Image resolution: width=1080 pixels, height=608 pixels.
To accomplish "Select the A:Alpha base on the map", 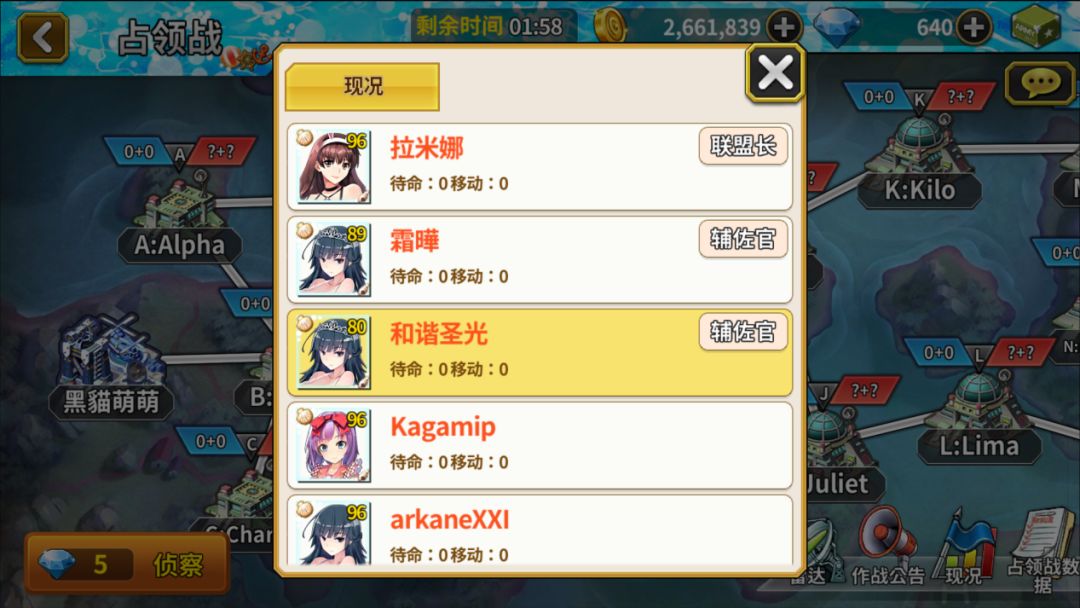I will click(x=179, y=219).
